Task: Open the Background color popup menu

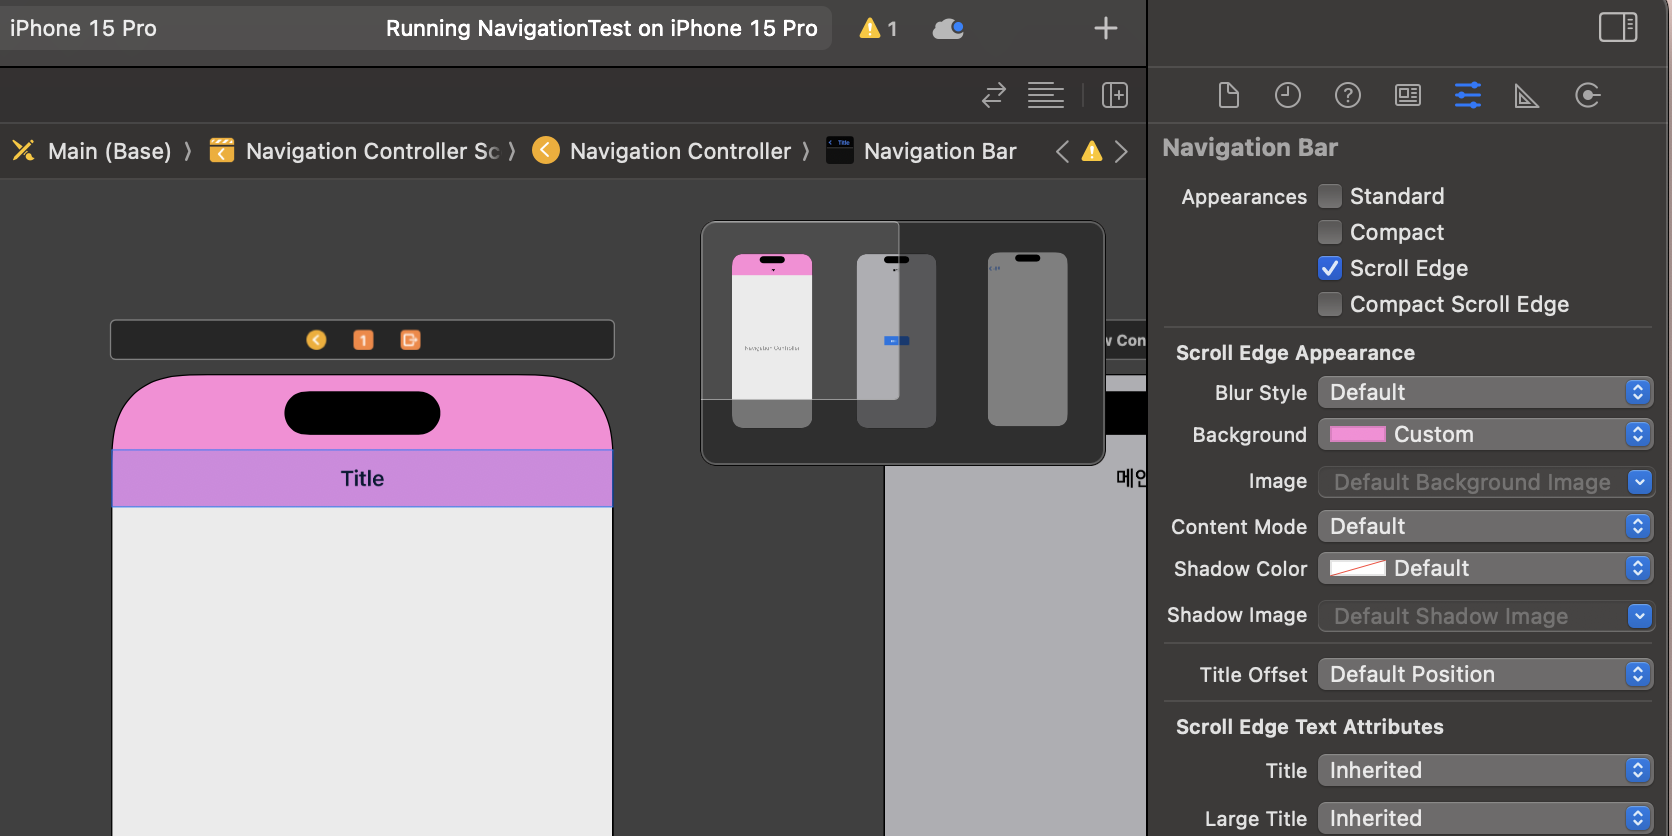Action: tap(1485, 434)
